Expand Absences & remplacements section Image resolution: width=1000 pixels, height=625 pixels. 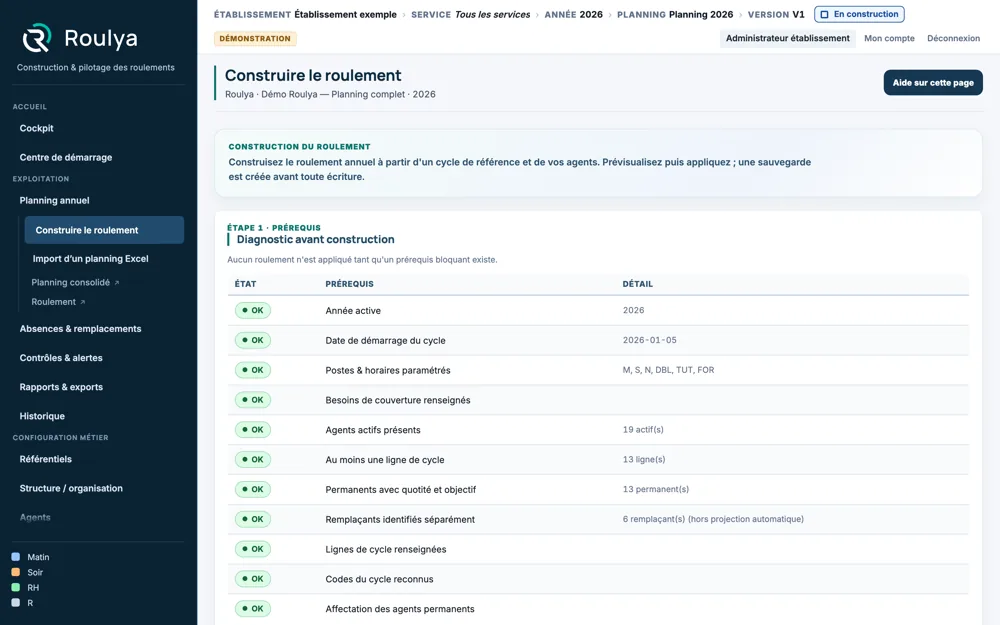point(80,329)
